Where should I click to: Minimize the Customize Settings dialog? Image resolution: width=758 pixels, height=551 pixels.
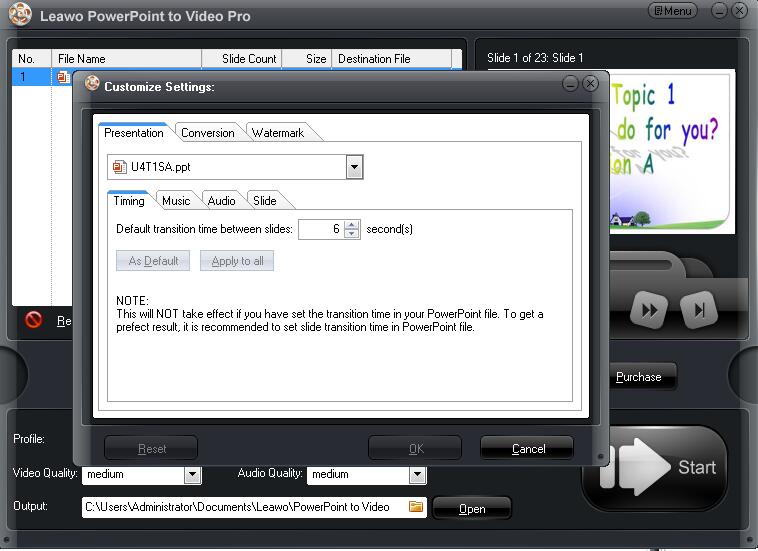(x=570, y=84)
